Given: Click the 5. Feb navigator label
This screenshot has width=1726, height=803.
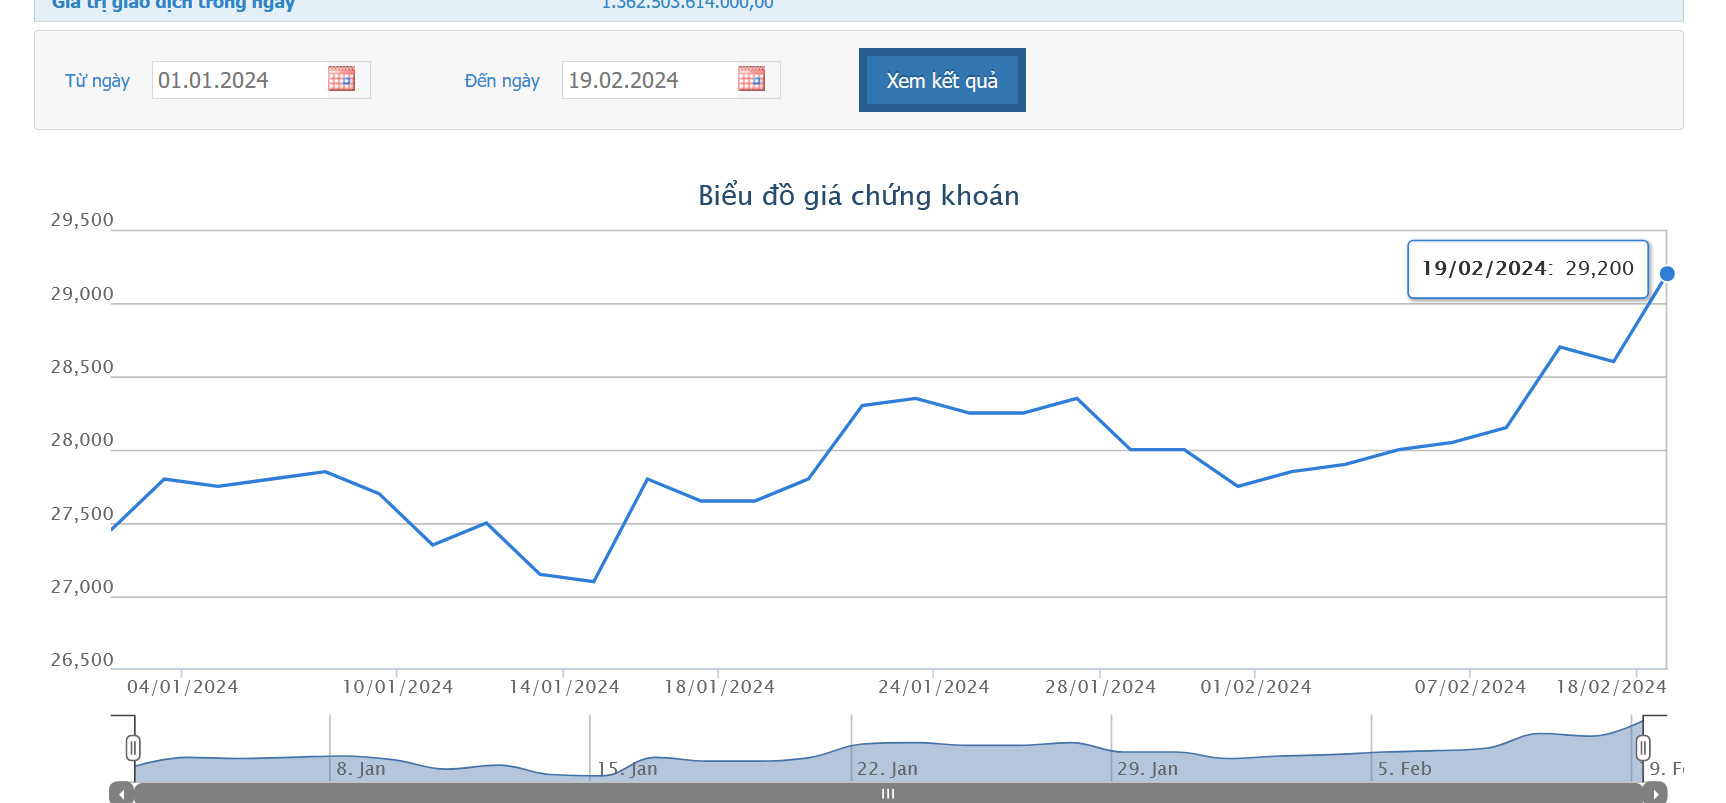Looking at the screenshot, I should click(x=1404, y=769).
